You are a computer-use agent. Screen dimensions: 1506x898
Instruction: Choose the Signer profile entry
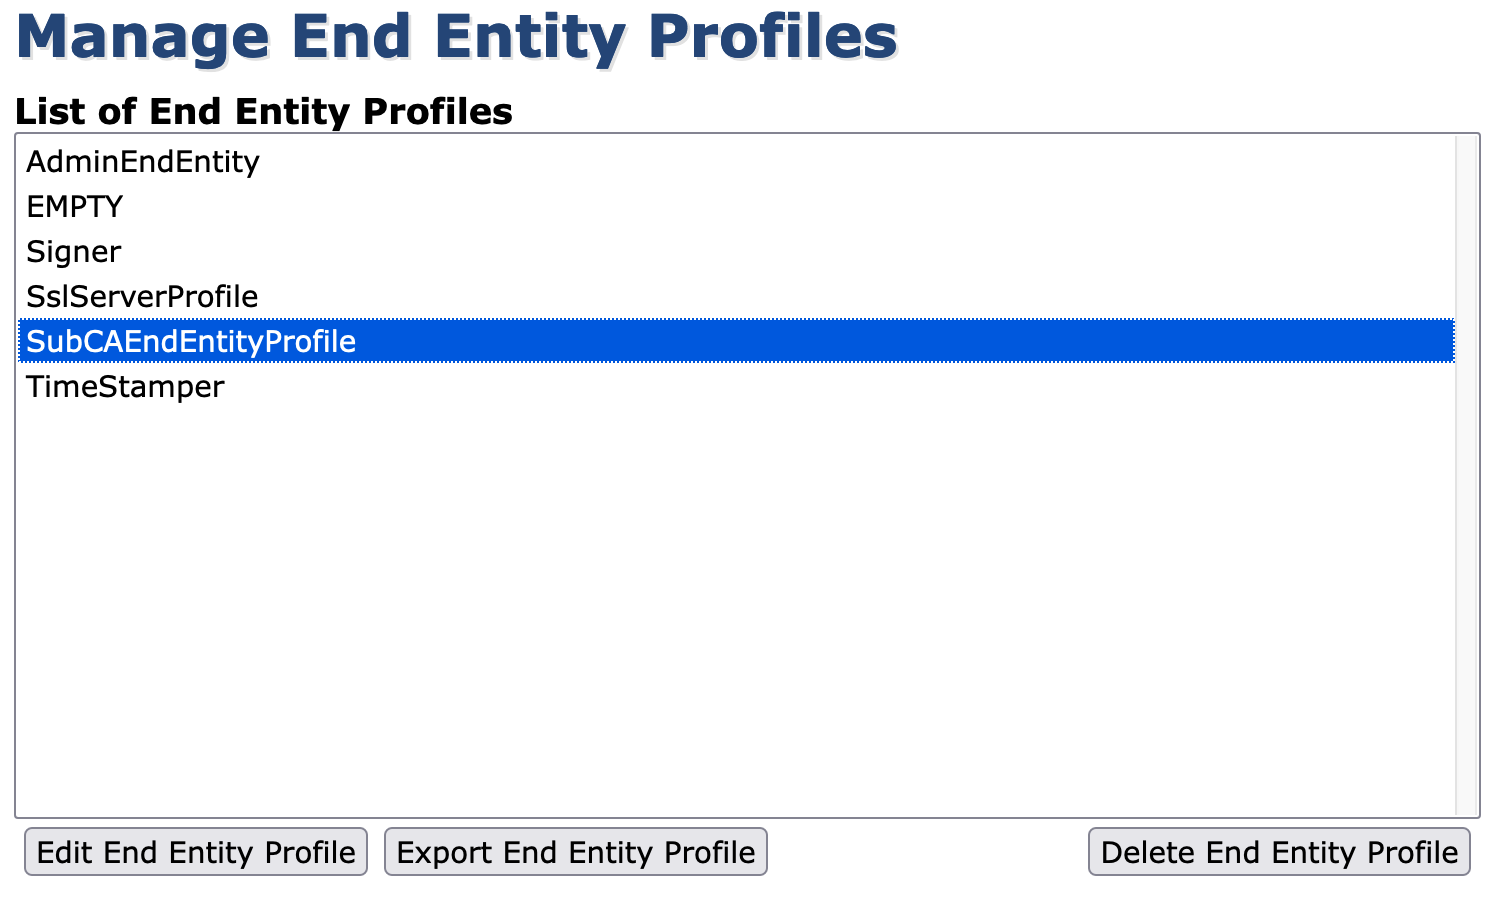pyautogui.click(x=74, y=252)
